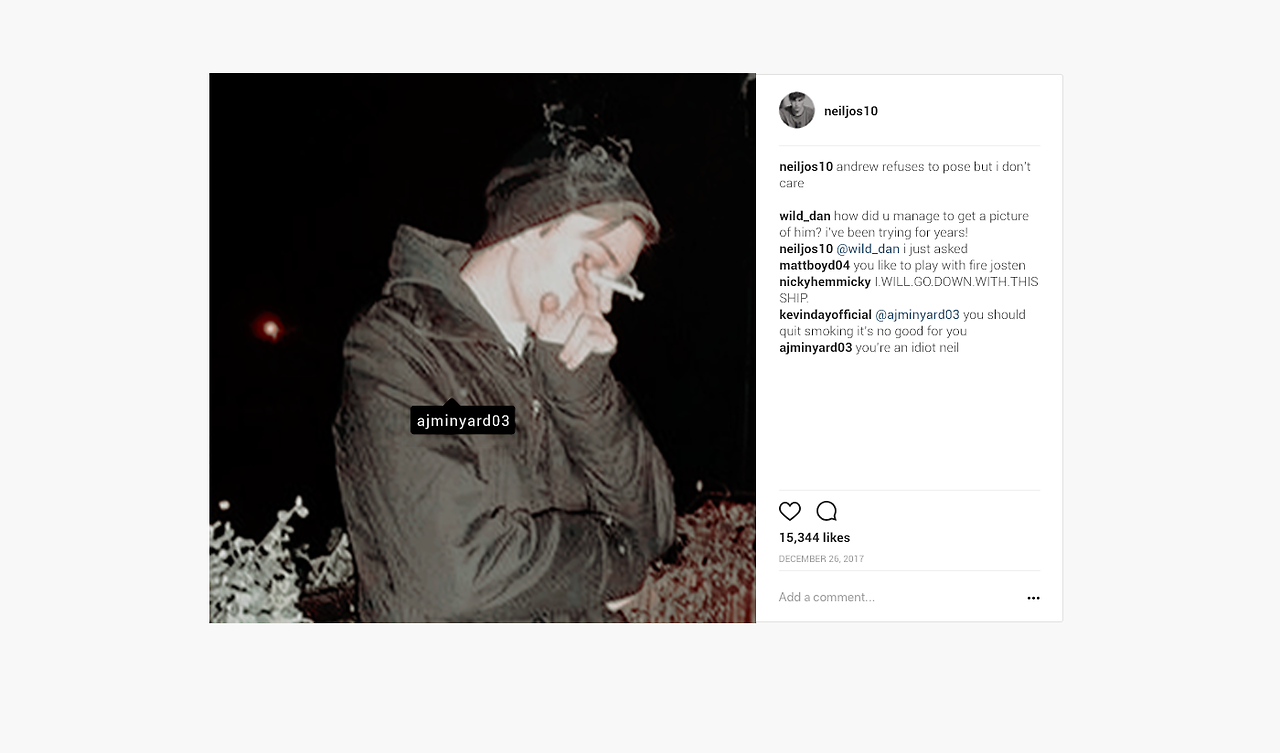
Task: Open the nickyhemmicky commenter profile
Action: click(x=825, y=282)
